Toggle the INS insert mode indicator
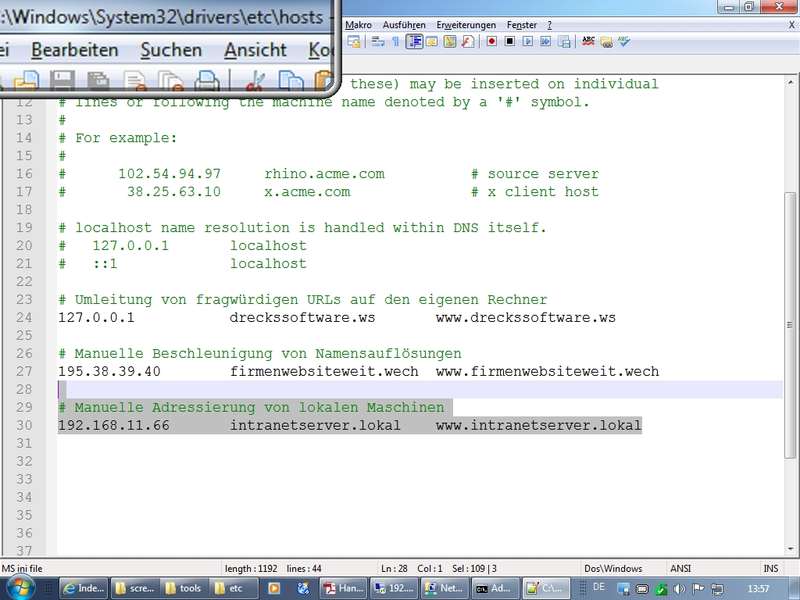The width and height of the screenshot is (800, 600). 770,568
